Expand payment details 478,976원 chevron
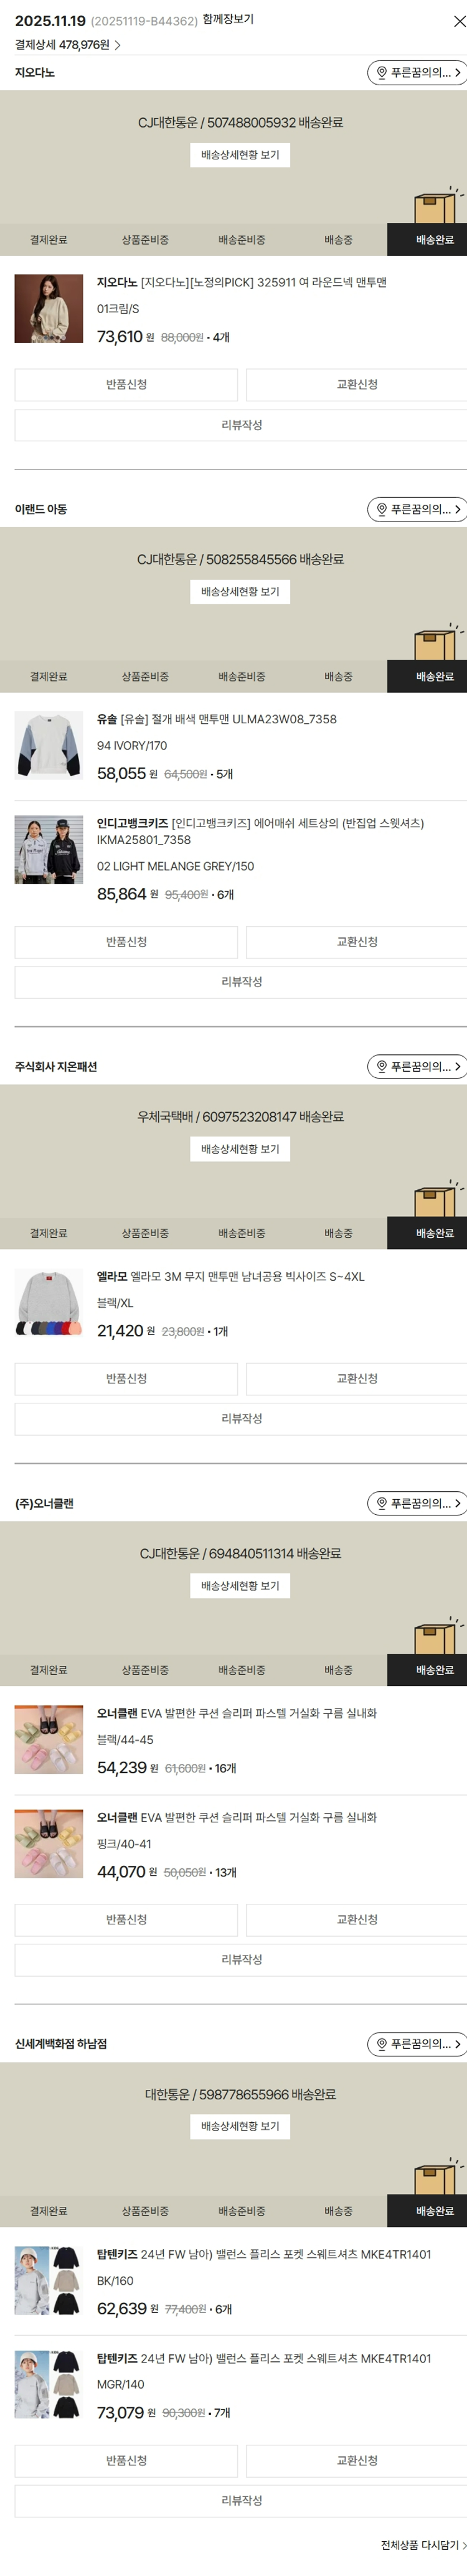This screenshot has height=2576, width=467. coord(117,45)
